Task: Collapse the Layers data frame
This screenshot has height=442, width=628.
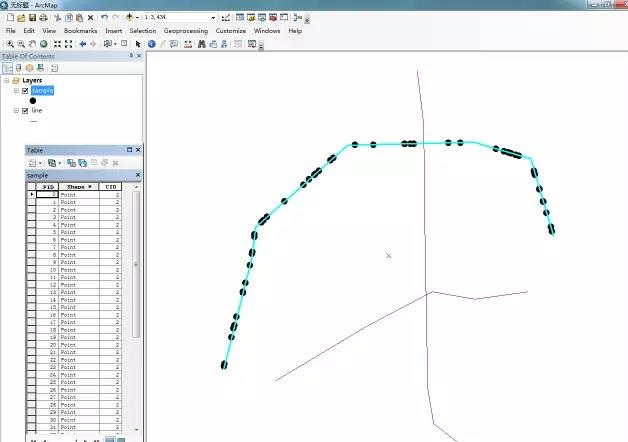Action: tap(6, 80)
